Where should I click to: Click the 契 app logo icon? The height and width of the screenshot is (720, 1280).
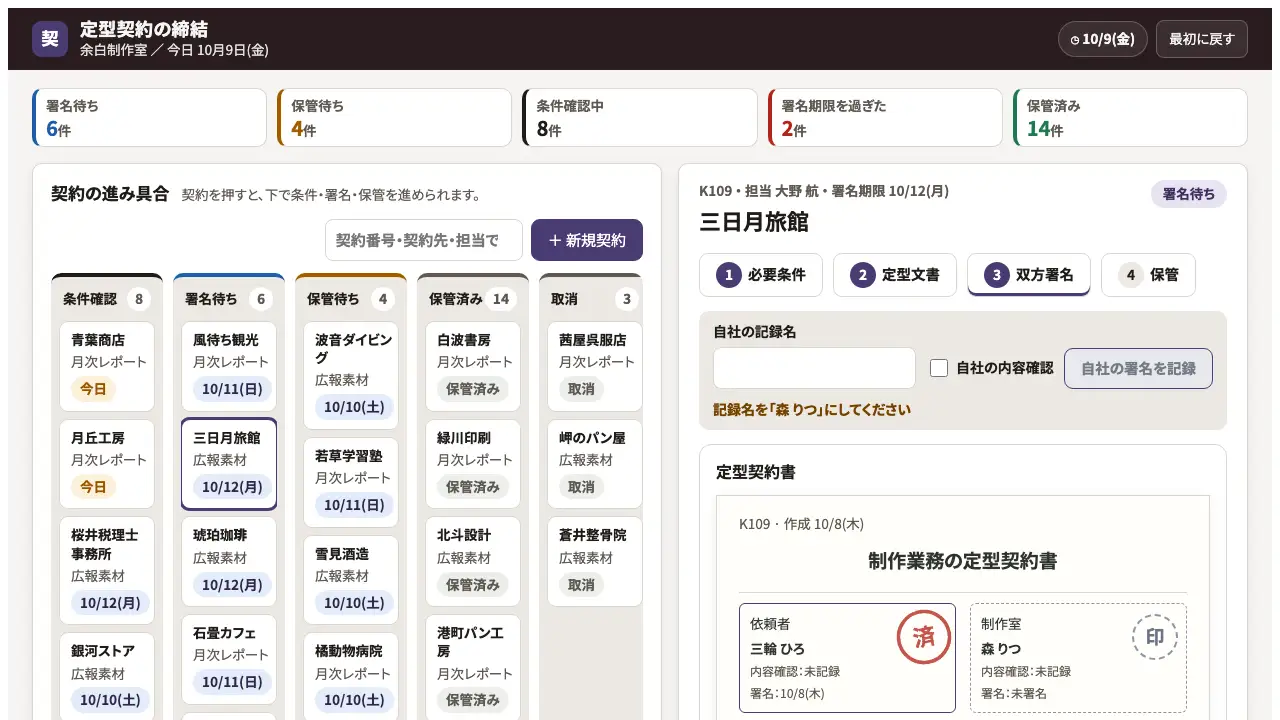coord(50,39)
